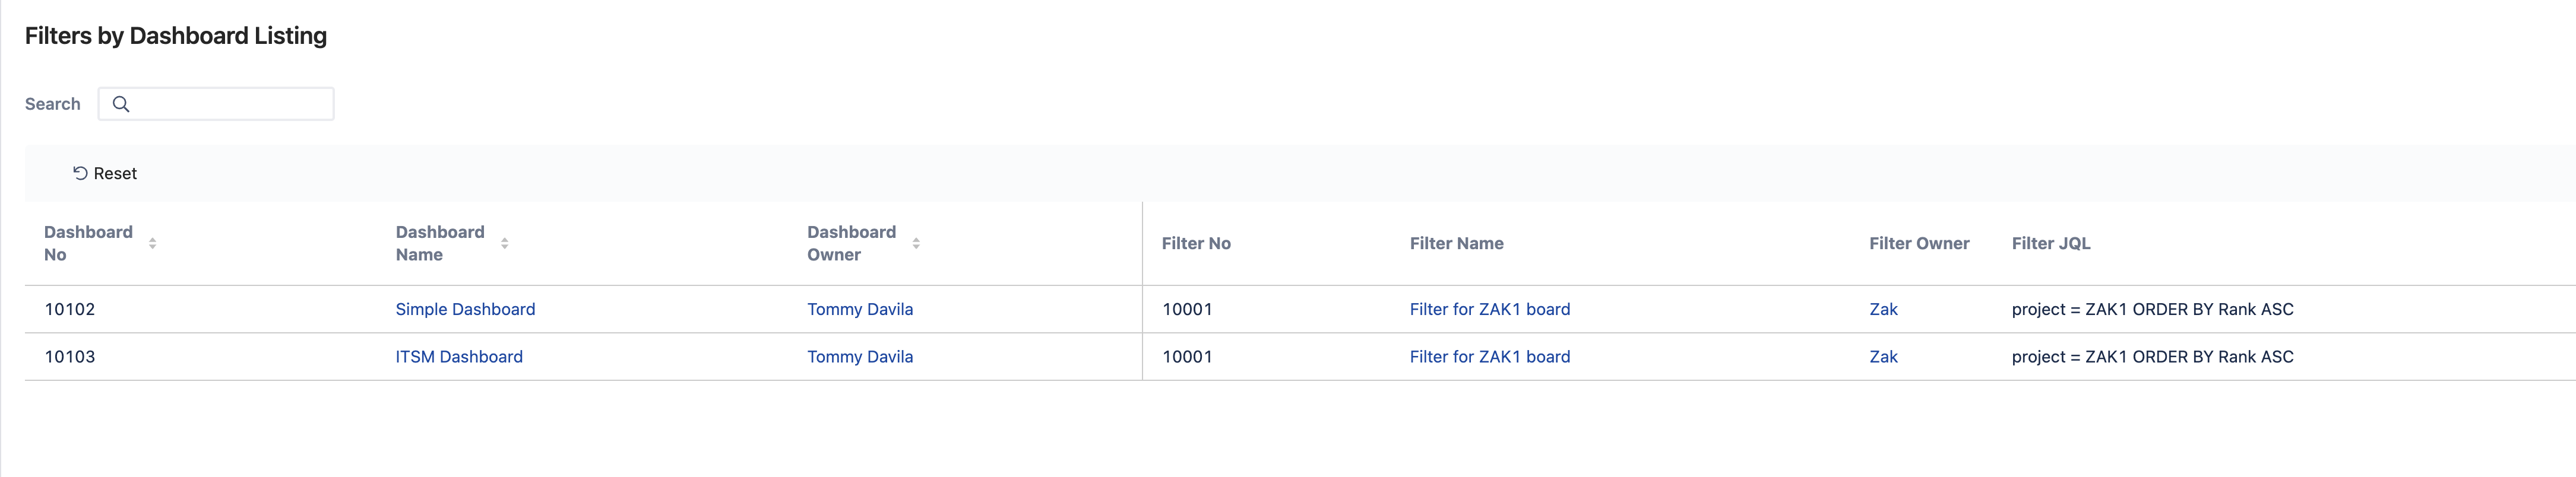Click the Dashboard Owner column header
Screen dimensions: 2576x477
tap(852, 243)
